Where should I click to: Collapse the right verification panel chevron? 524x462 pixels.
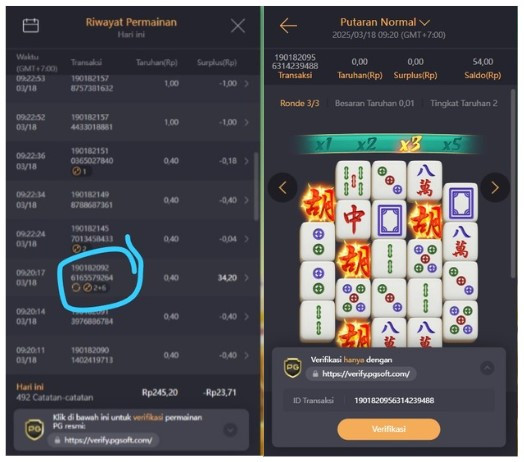(487, 368)
